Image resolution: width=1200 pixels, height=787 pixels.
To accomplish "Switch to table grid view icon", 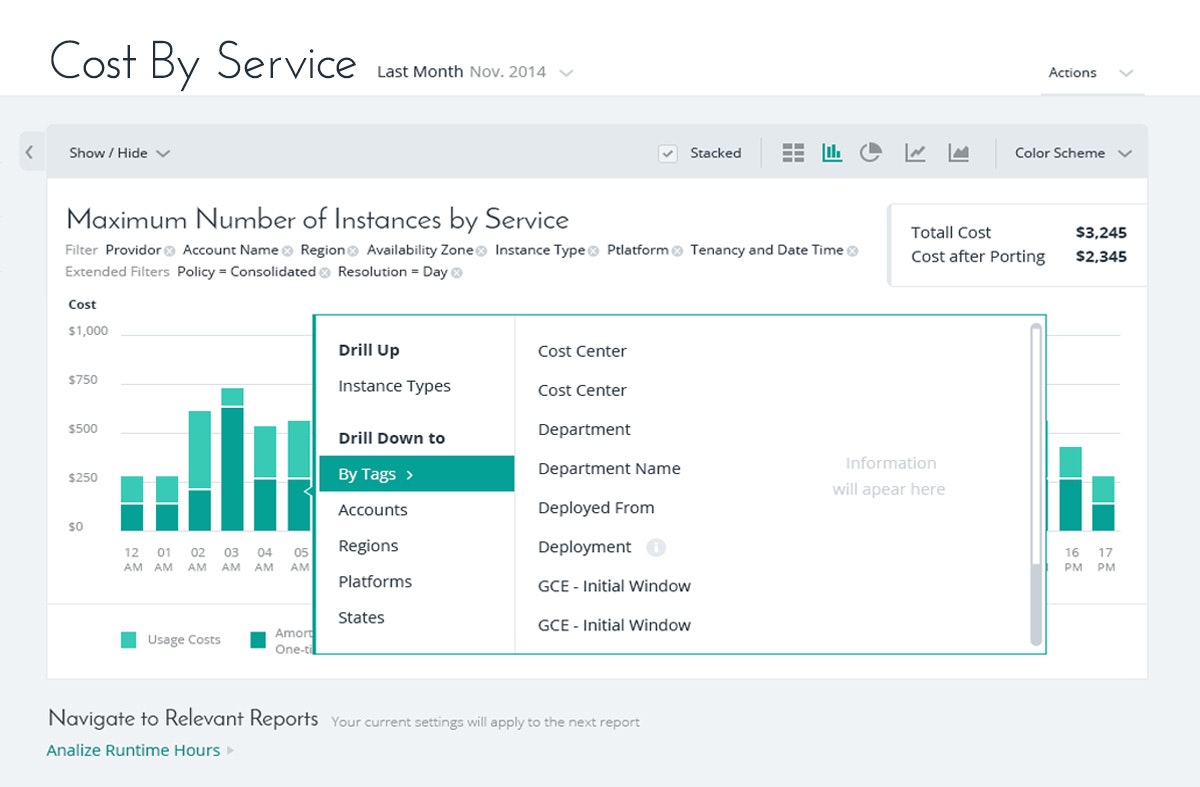I will coord(793,153).
